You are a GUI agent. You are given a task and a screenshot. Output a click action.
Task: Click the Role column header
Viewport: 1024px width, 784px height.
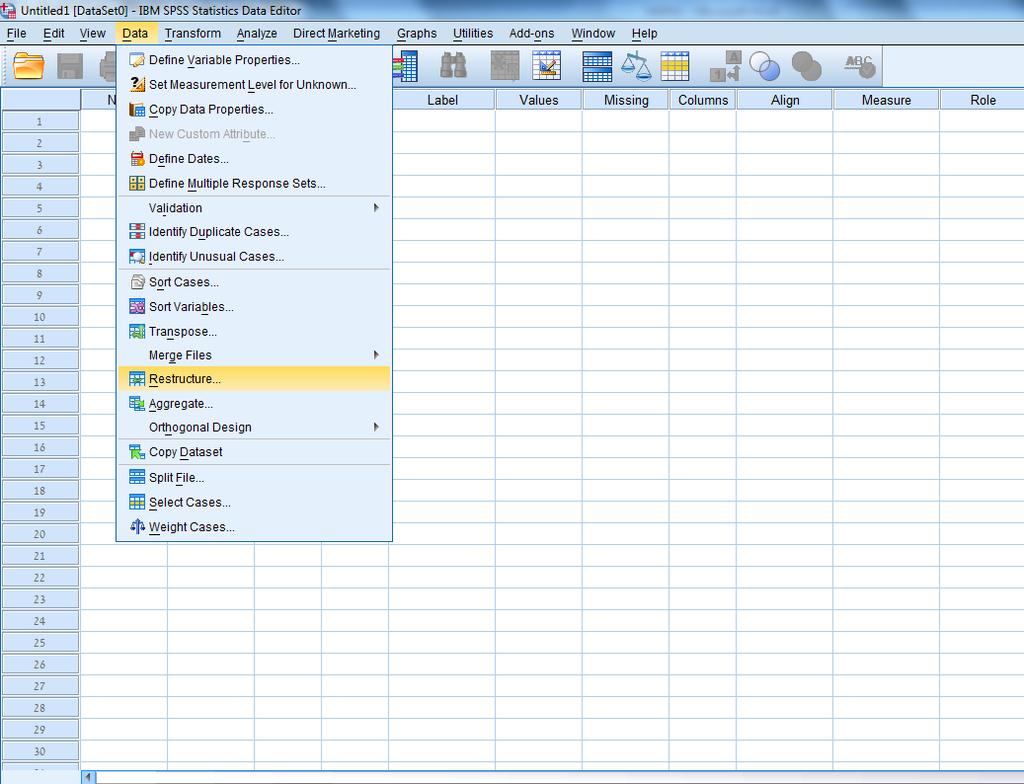tap(982, 100)
